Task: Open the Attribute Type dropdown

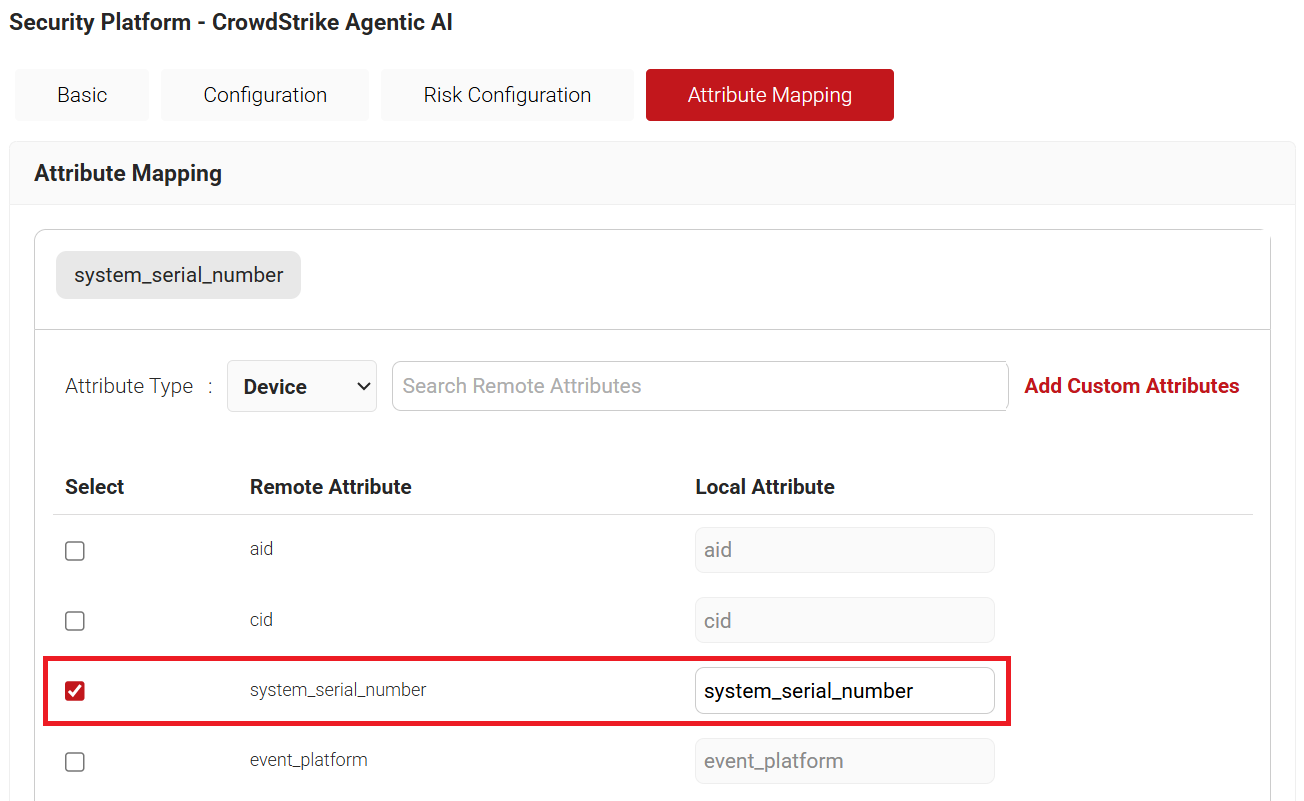Action: click(x=302, y=386)
